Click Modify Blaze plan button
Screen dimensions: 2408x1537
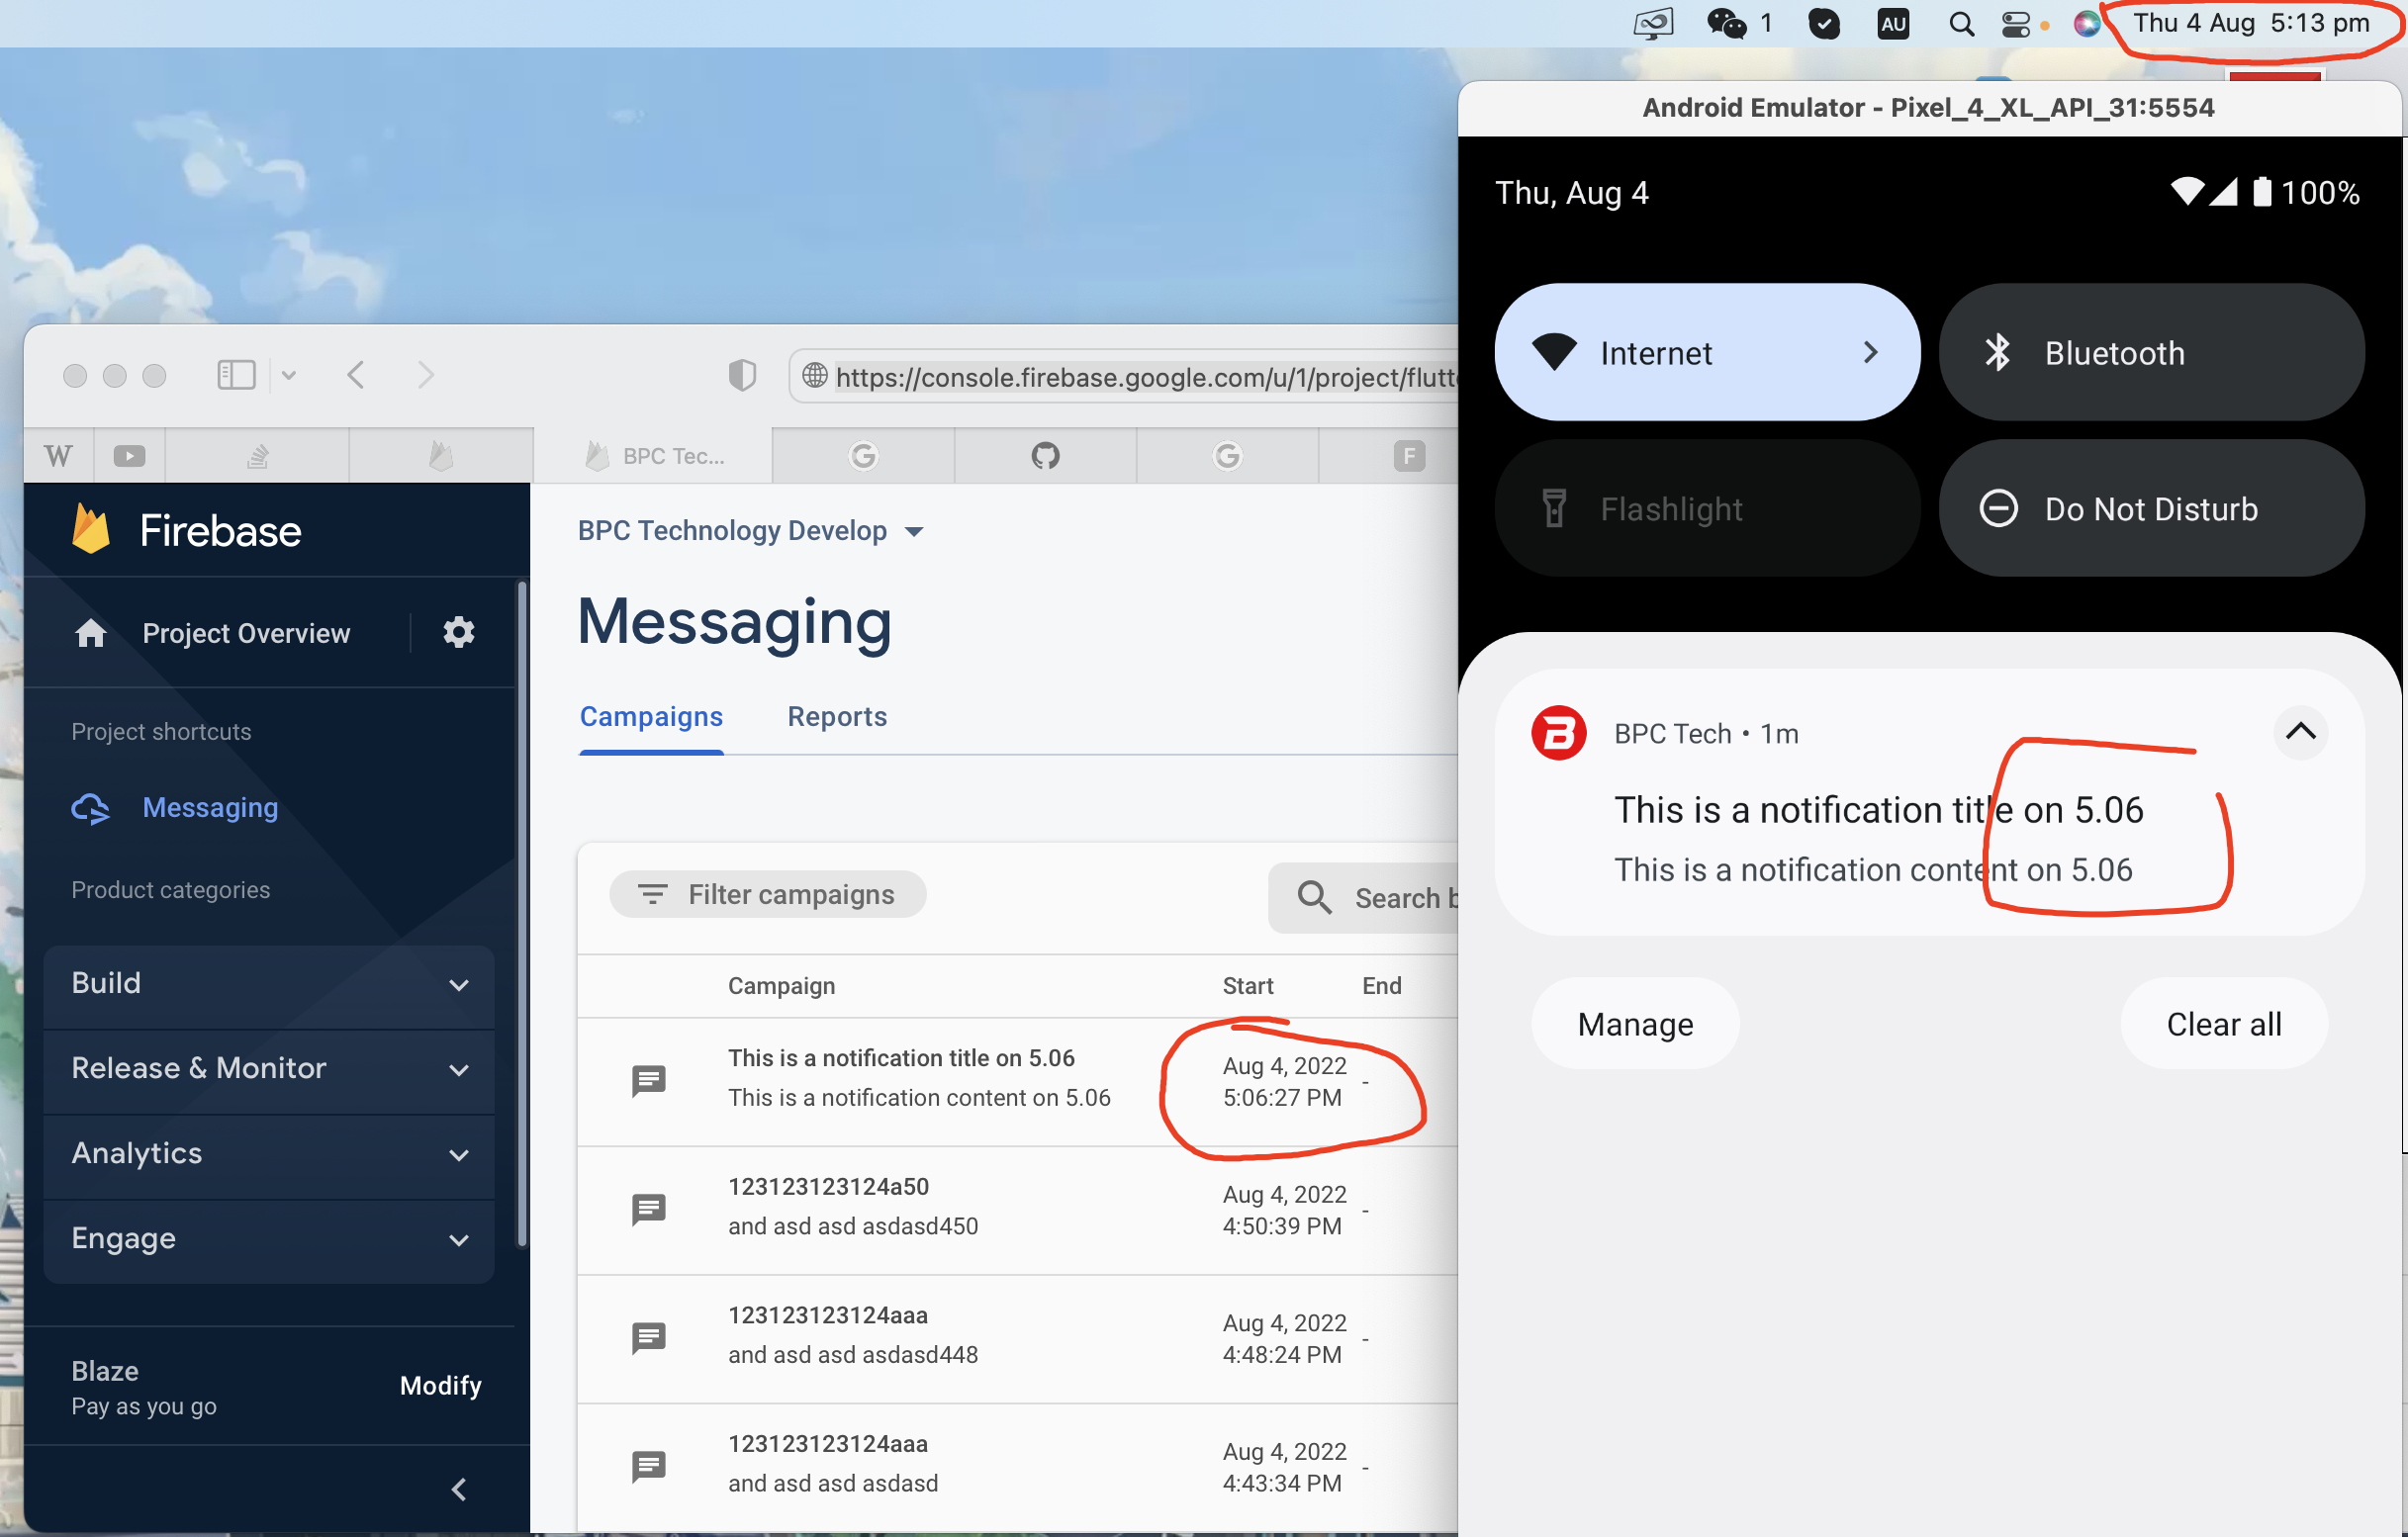[441, 1386]
